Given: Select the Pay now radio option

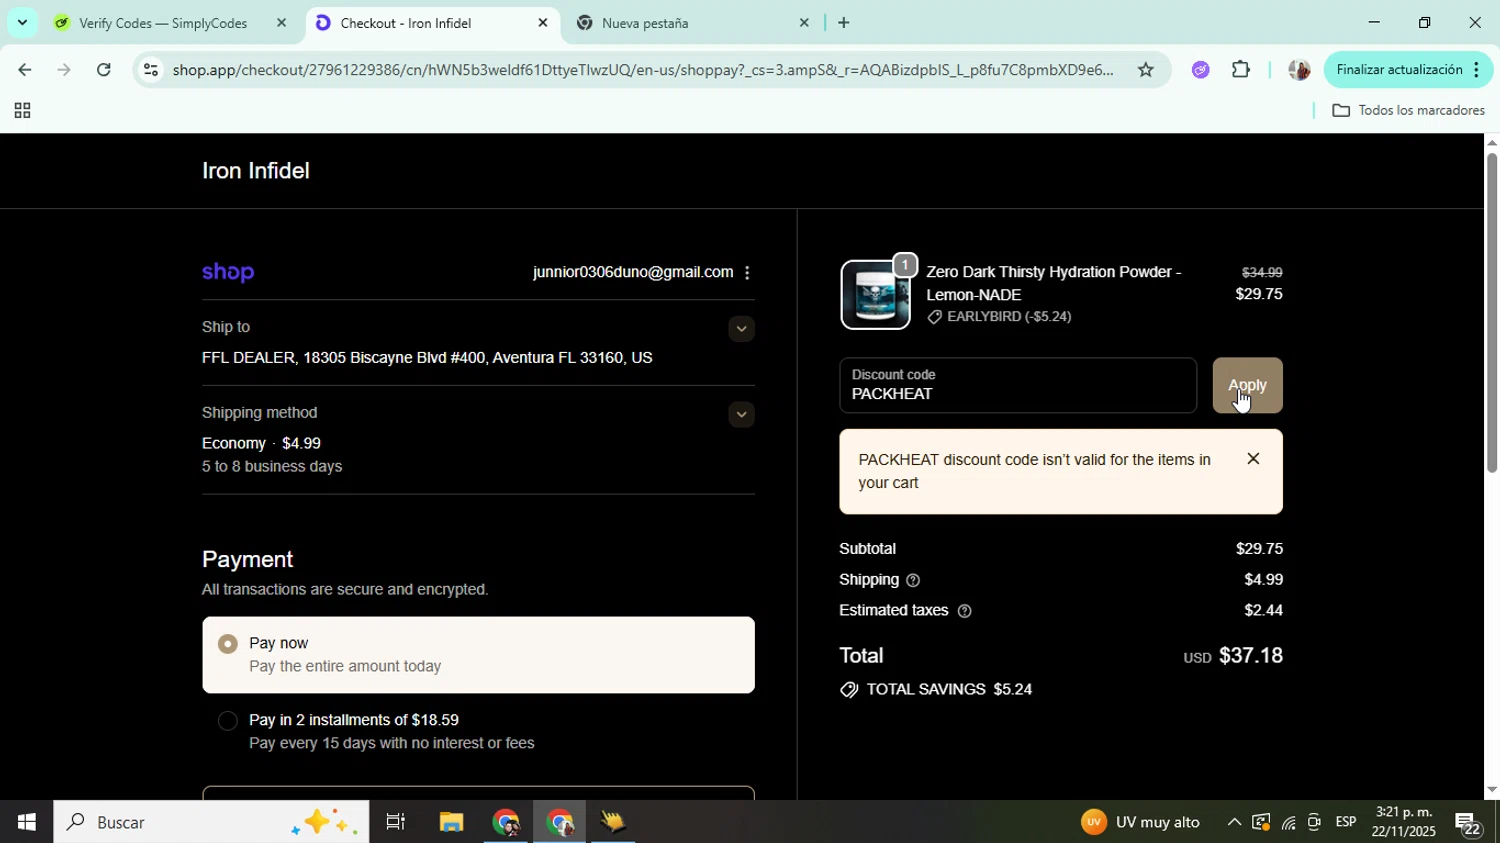Looking at the screenshot, I should 228,644.
